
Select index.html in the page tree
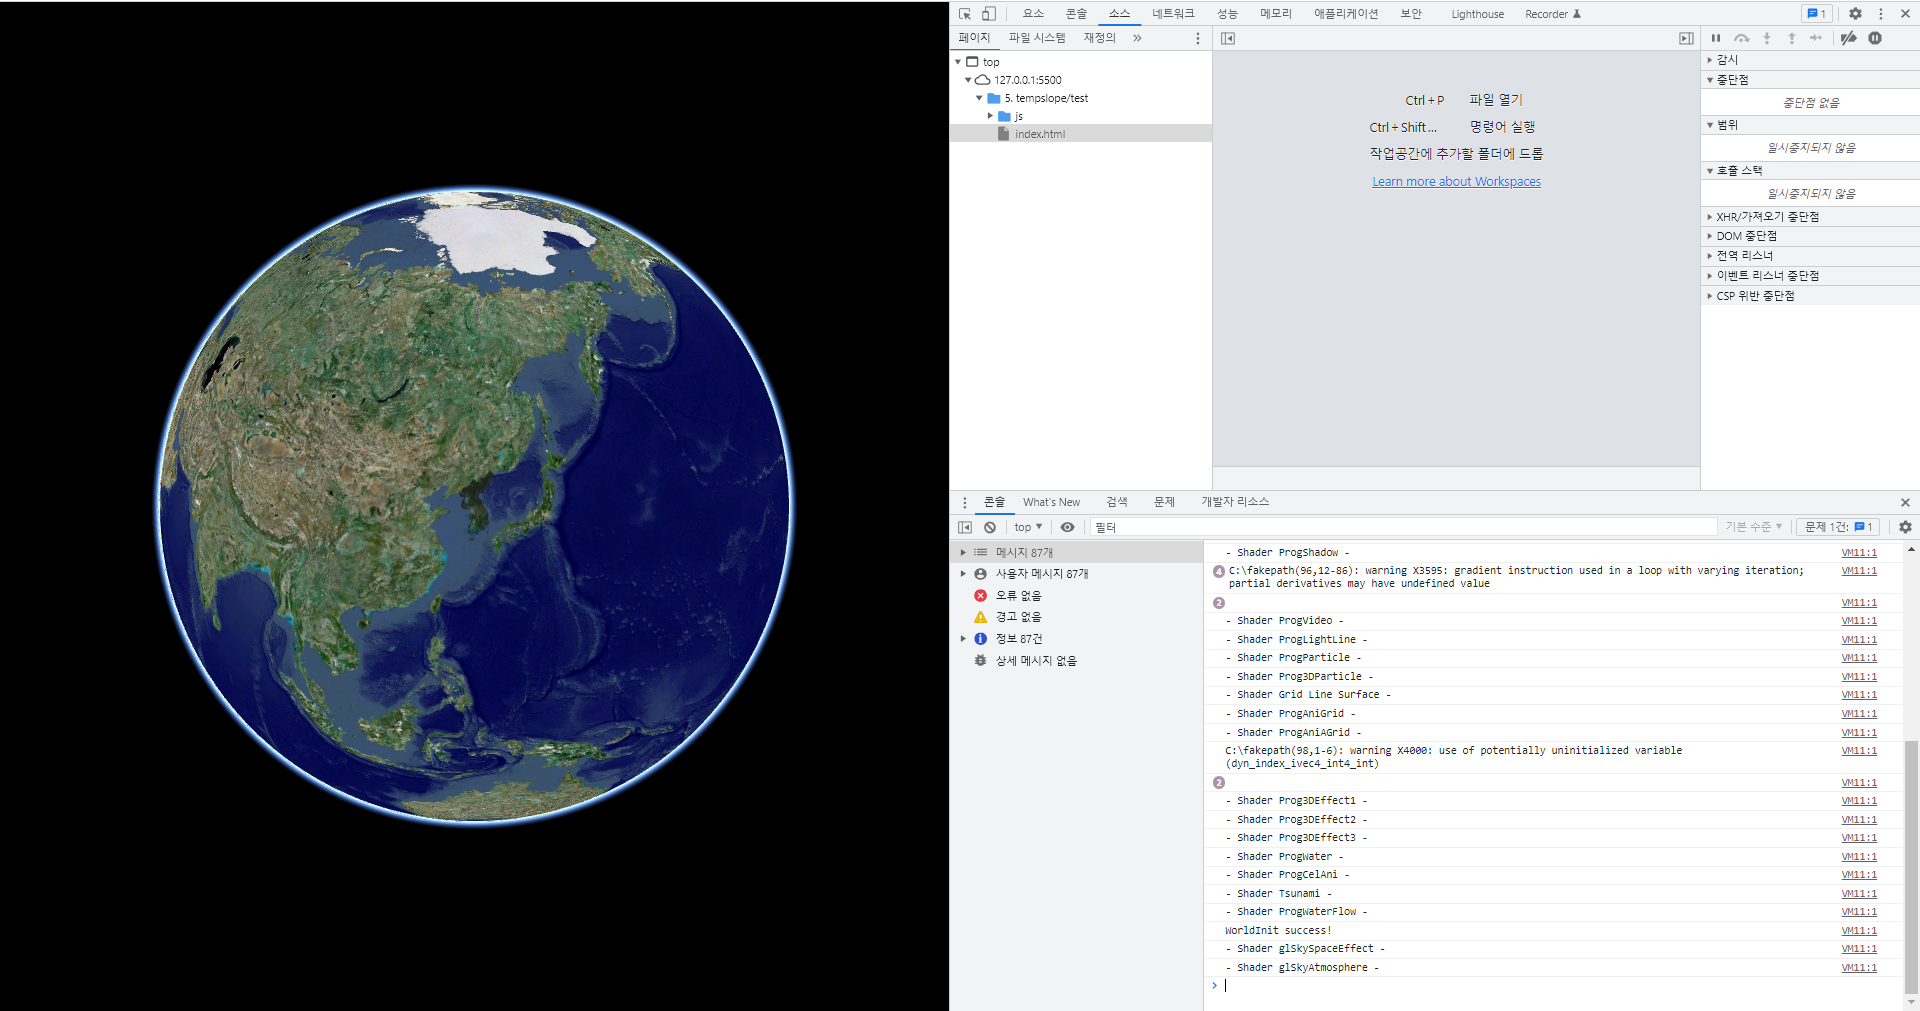pyautogui.click(x=1038, y=133)
